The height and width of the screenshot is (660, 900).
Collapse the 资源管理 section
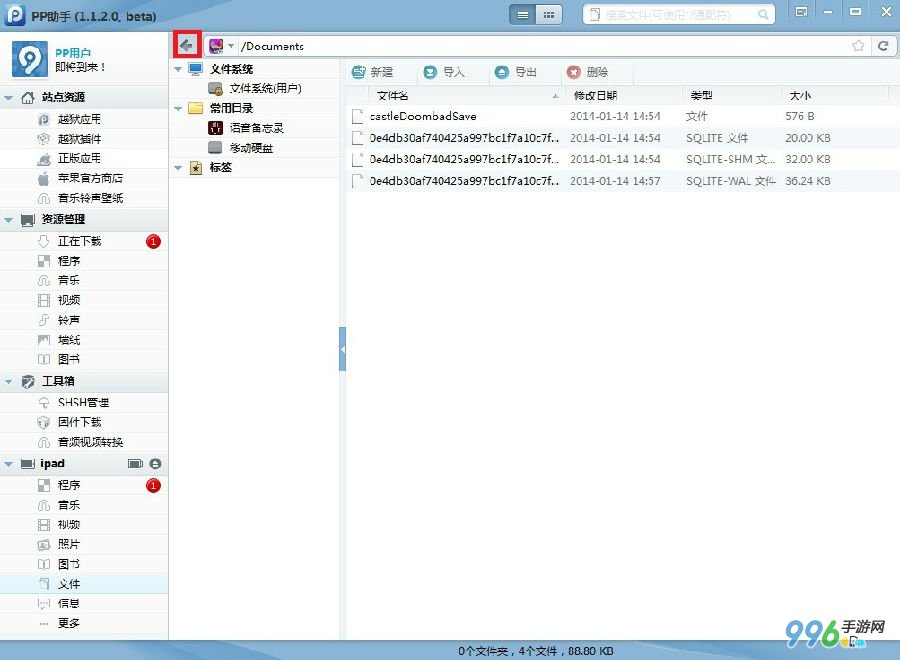[9, 220]
